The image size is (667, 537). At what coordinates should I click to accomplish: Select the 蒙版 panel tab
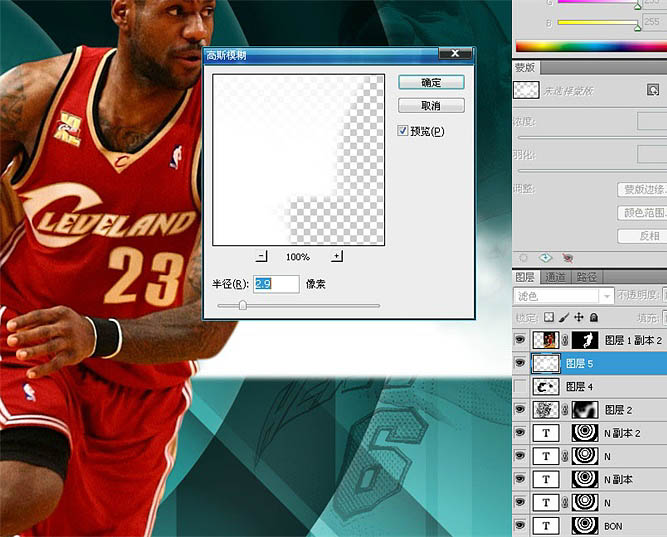point(525,67)
